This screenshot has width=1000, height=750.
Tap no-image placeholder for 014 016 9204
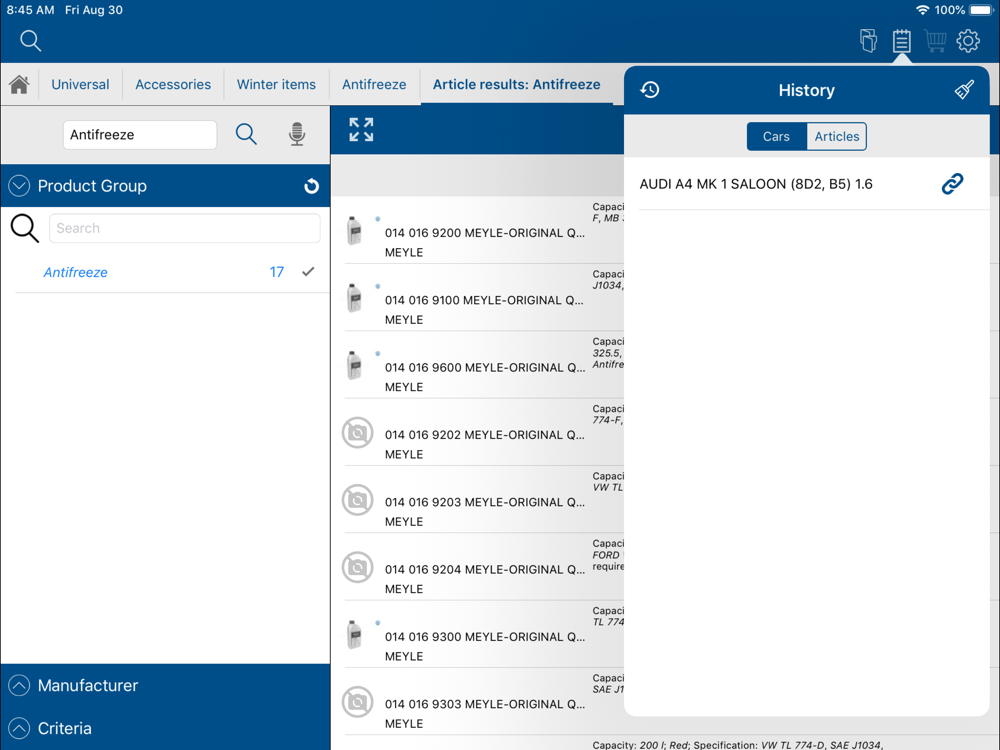[358, 567]
